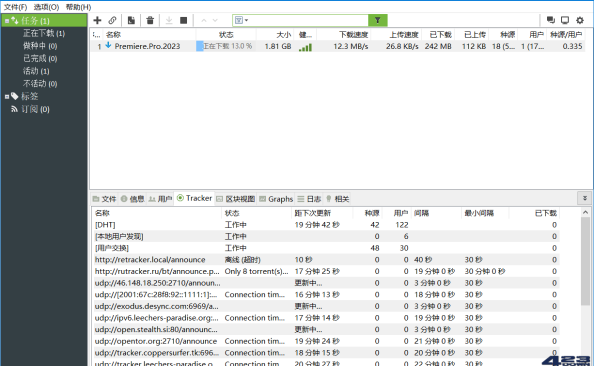Select 做种中 (0) in sidebar
The image size is (594, 366).
point(40,46)
